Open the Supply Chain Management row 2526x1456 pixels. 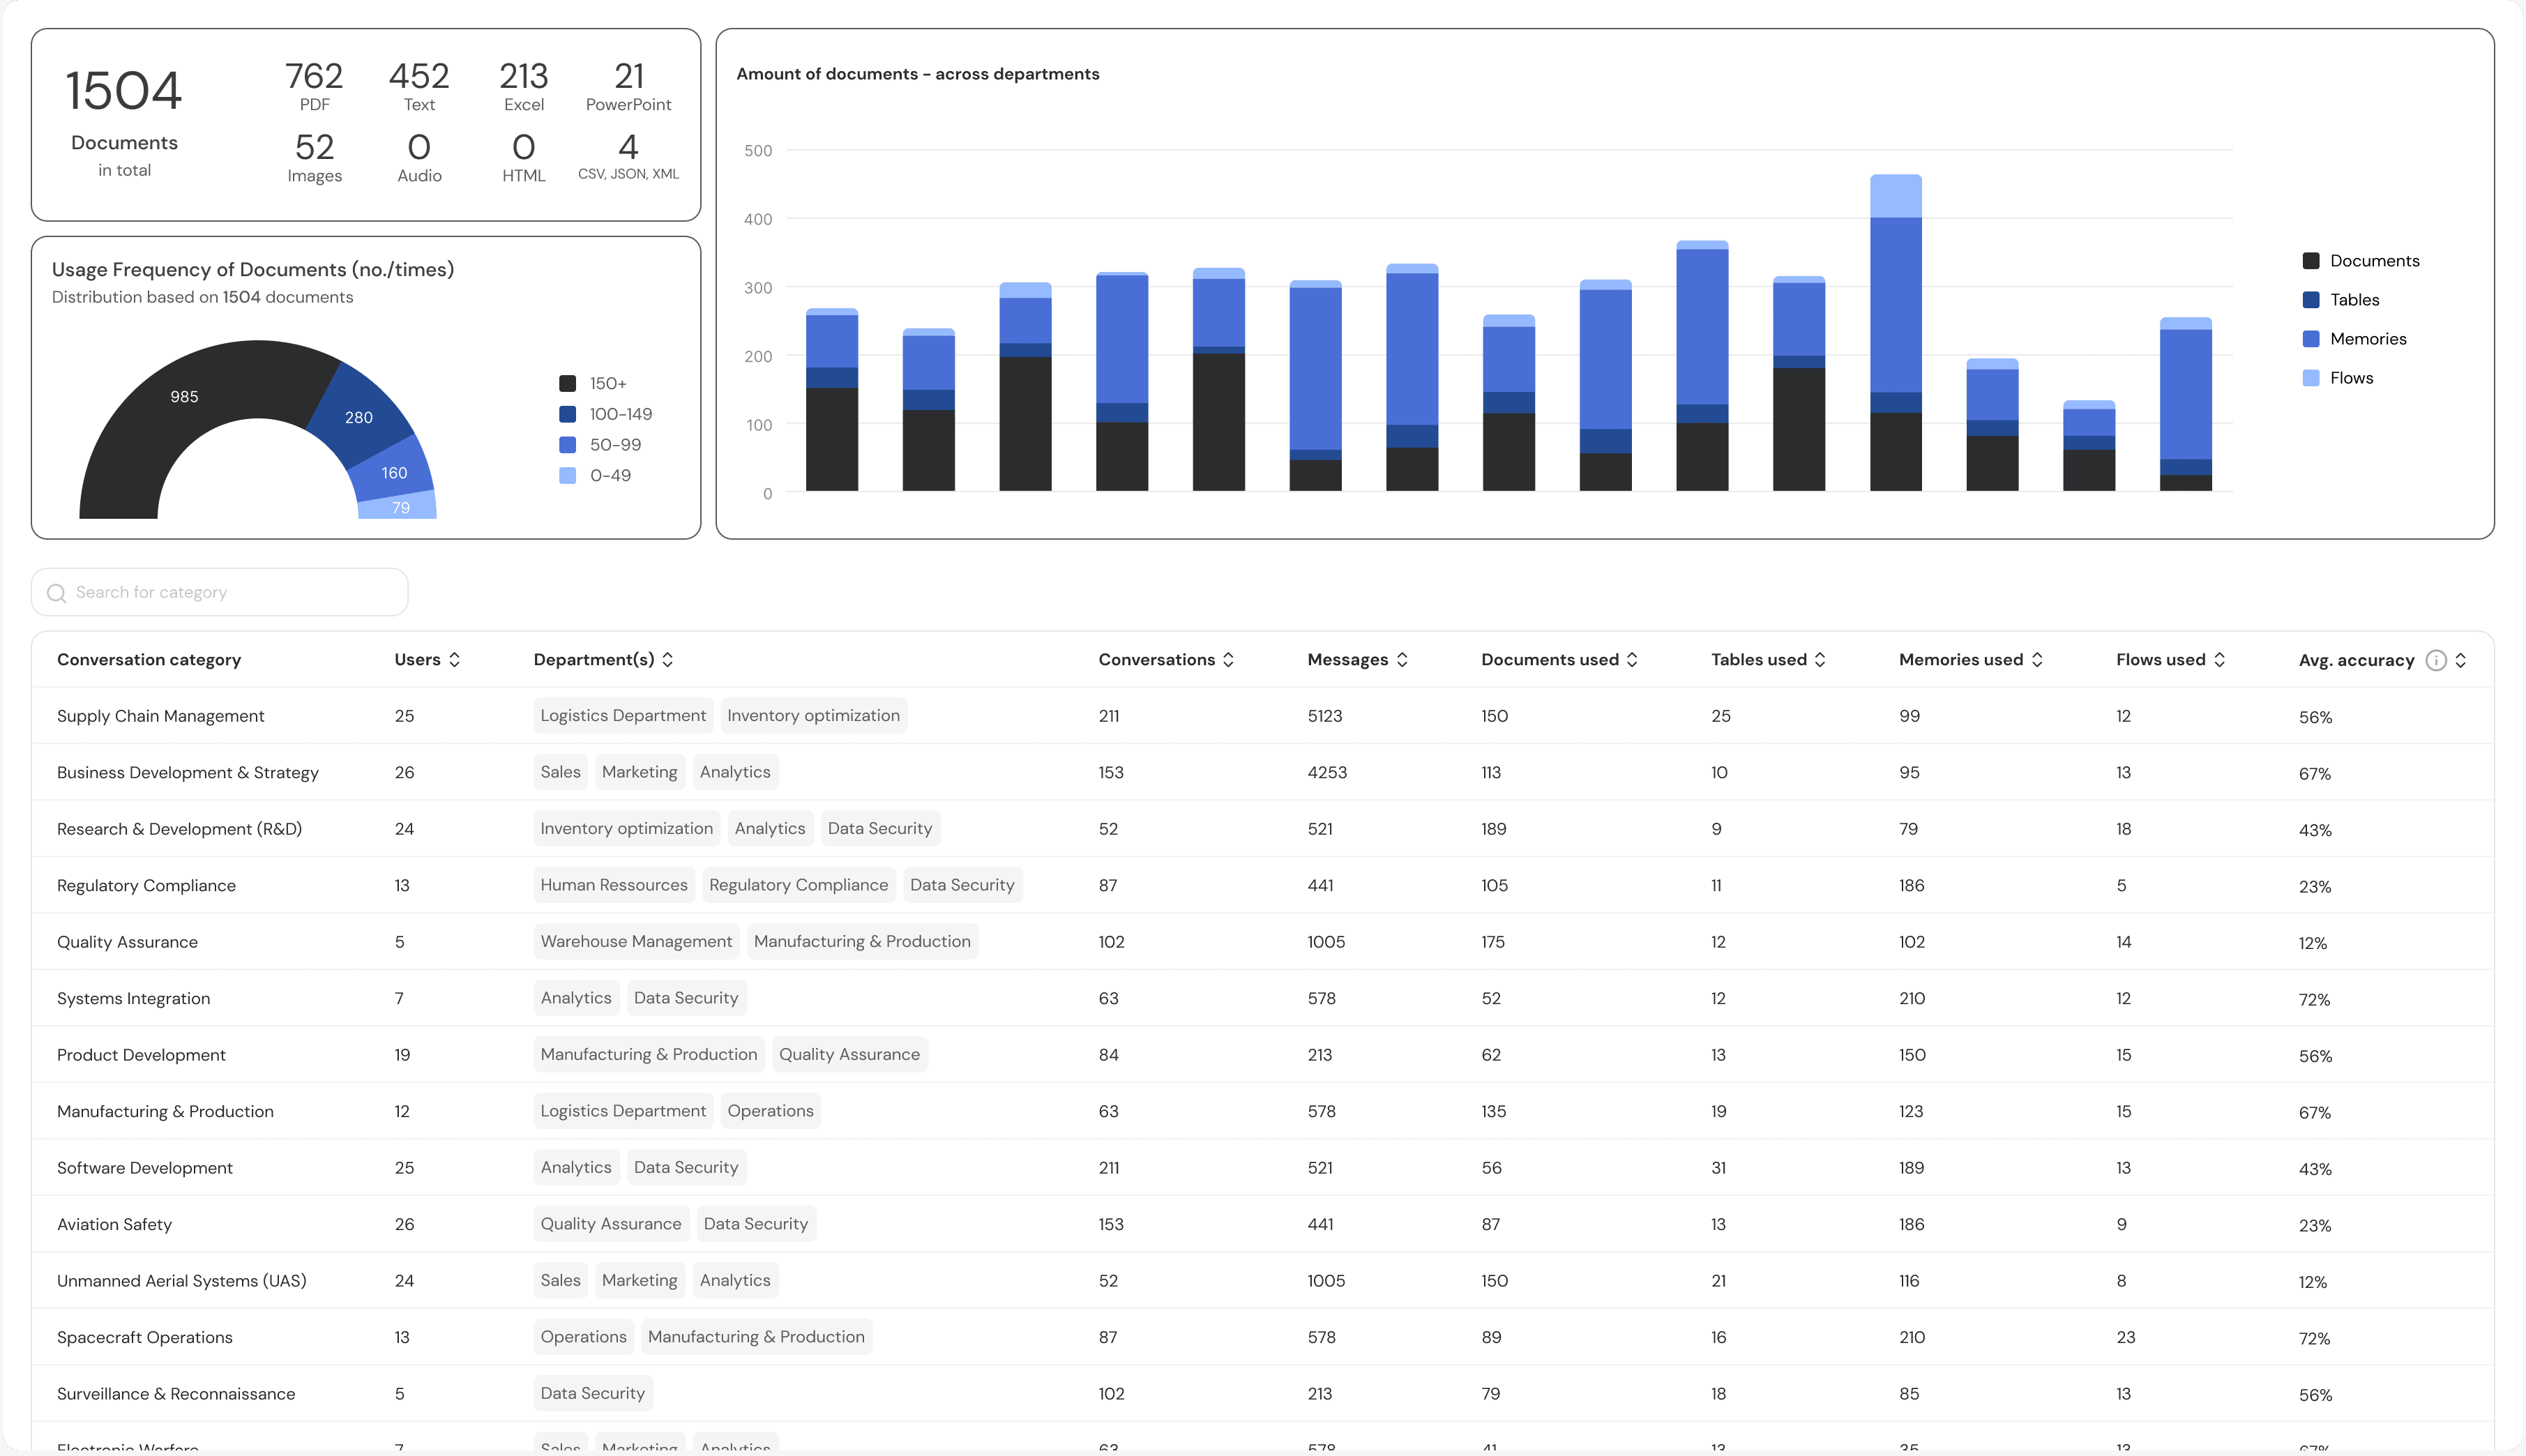(160, 716)
